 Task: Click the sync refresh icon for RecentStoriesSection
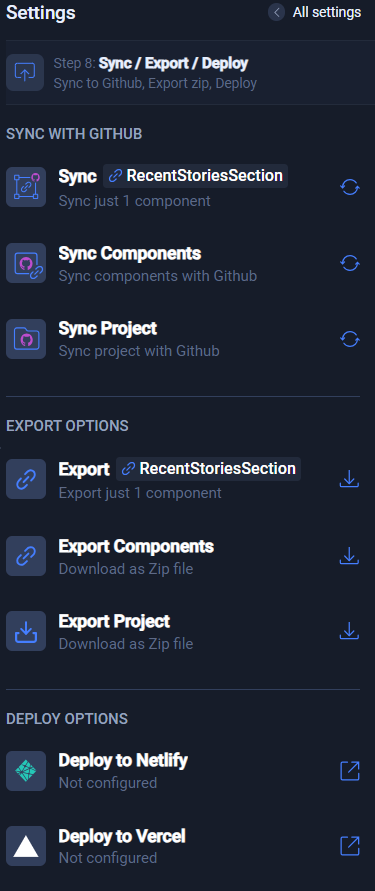(x=349, y=187)
